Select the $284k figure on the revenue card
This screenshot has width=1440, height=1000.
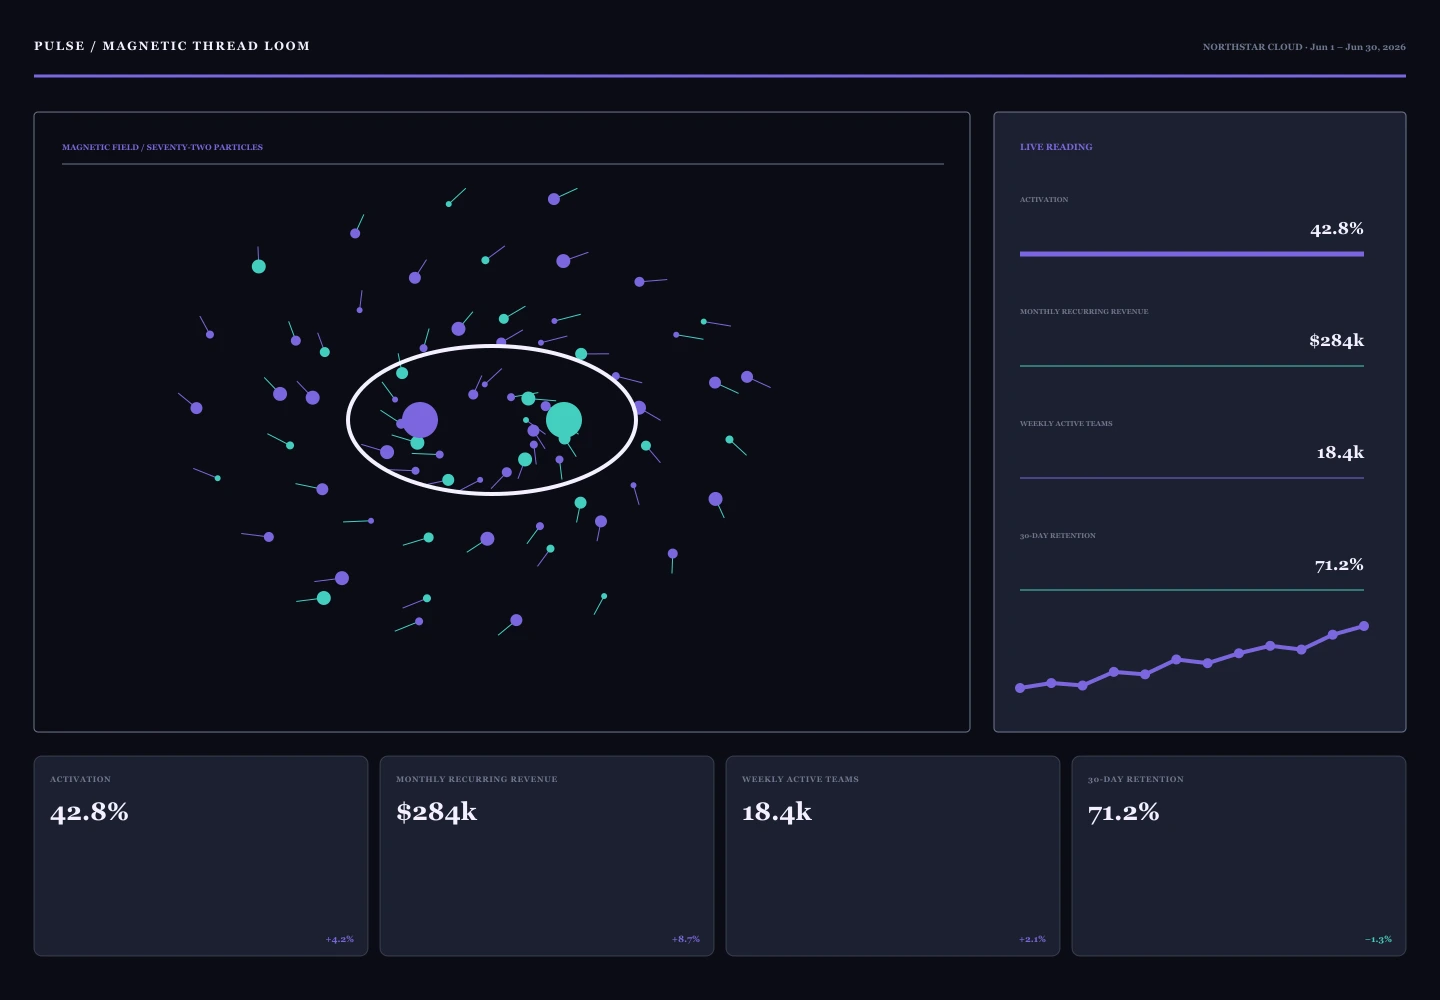pyautogui.click(x=437, y=812)
